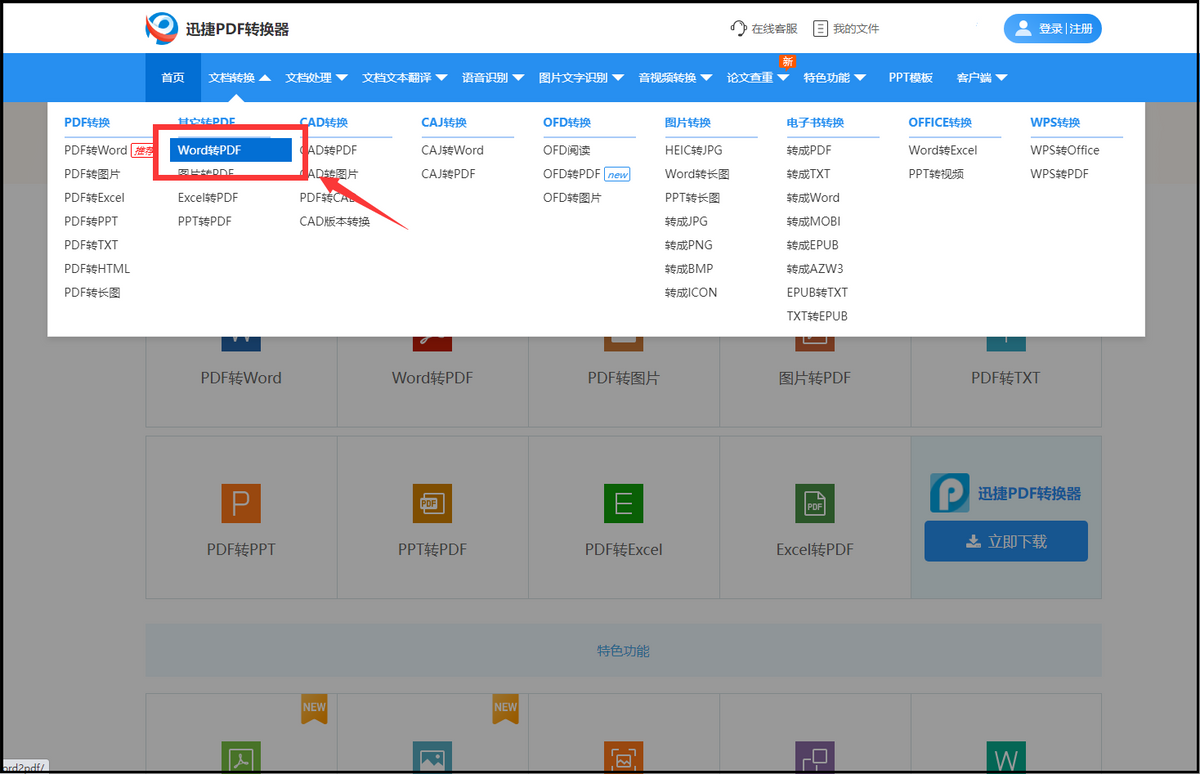
Task: Click the PPT转PDF icon
Action: tap(432, 503)
